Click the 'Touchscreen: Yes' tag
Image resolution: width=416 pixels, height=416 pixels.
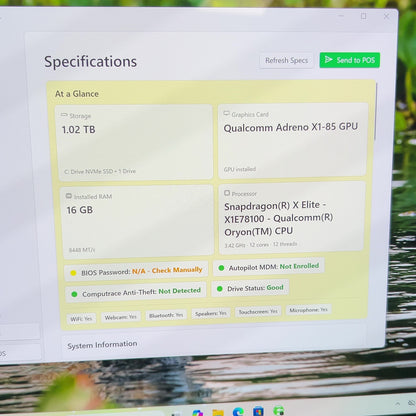tap(258, 312)
